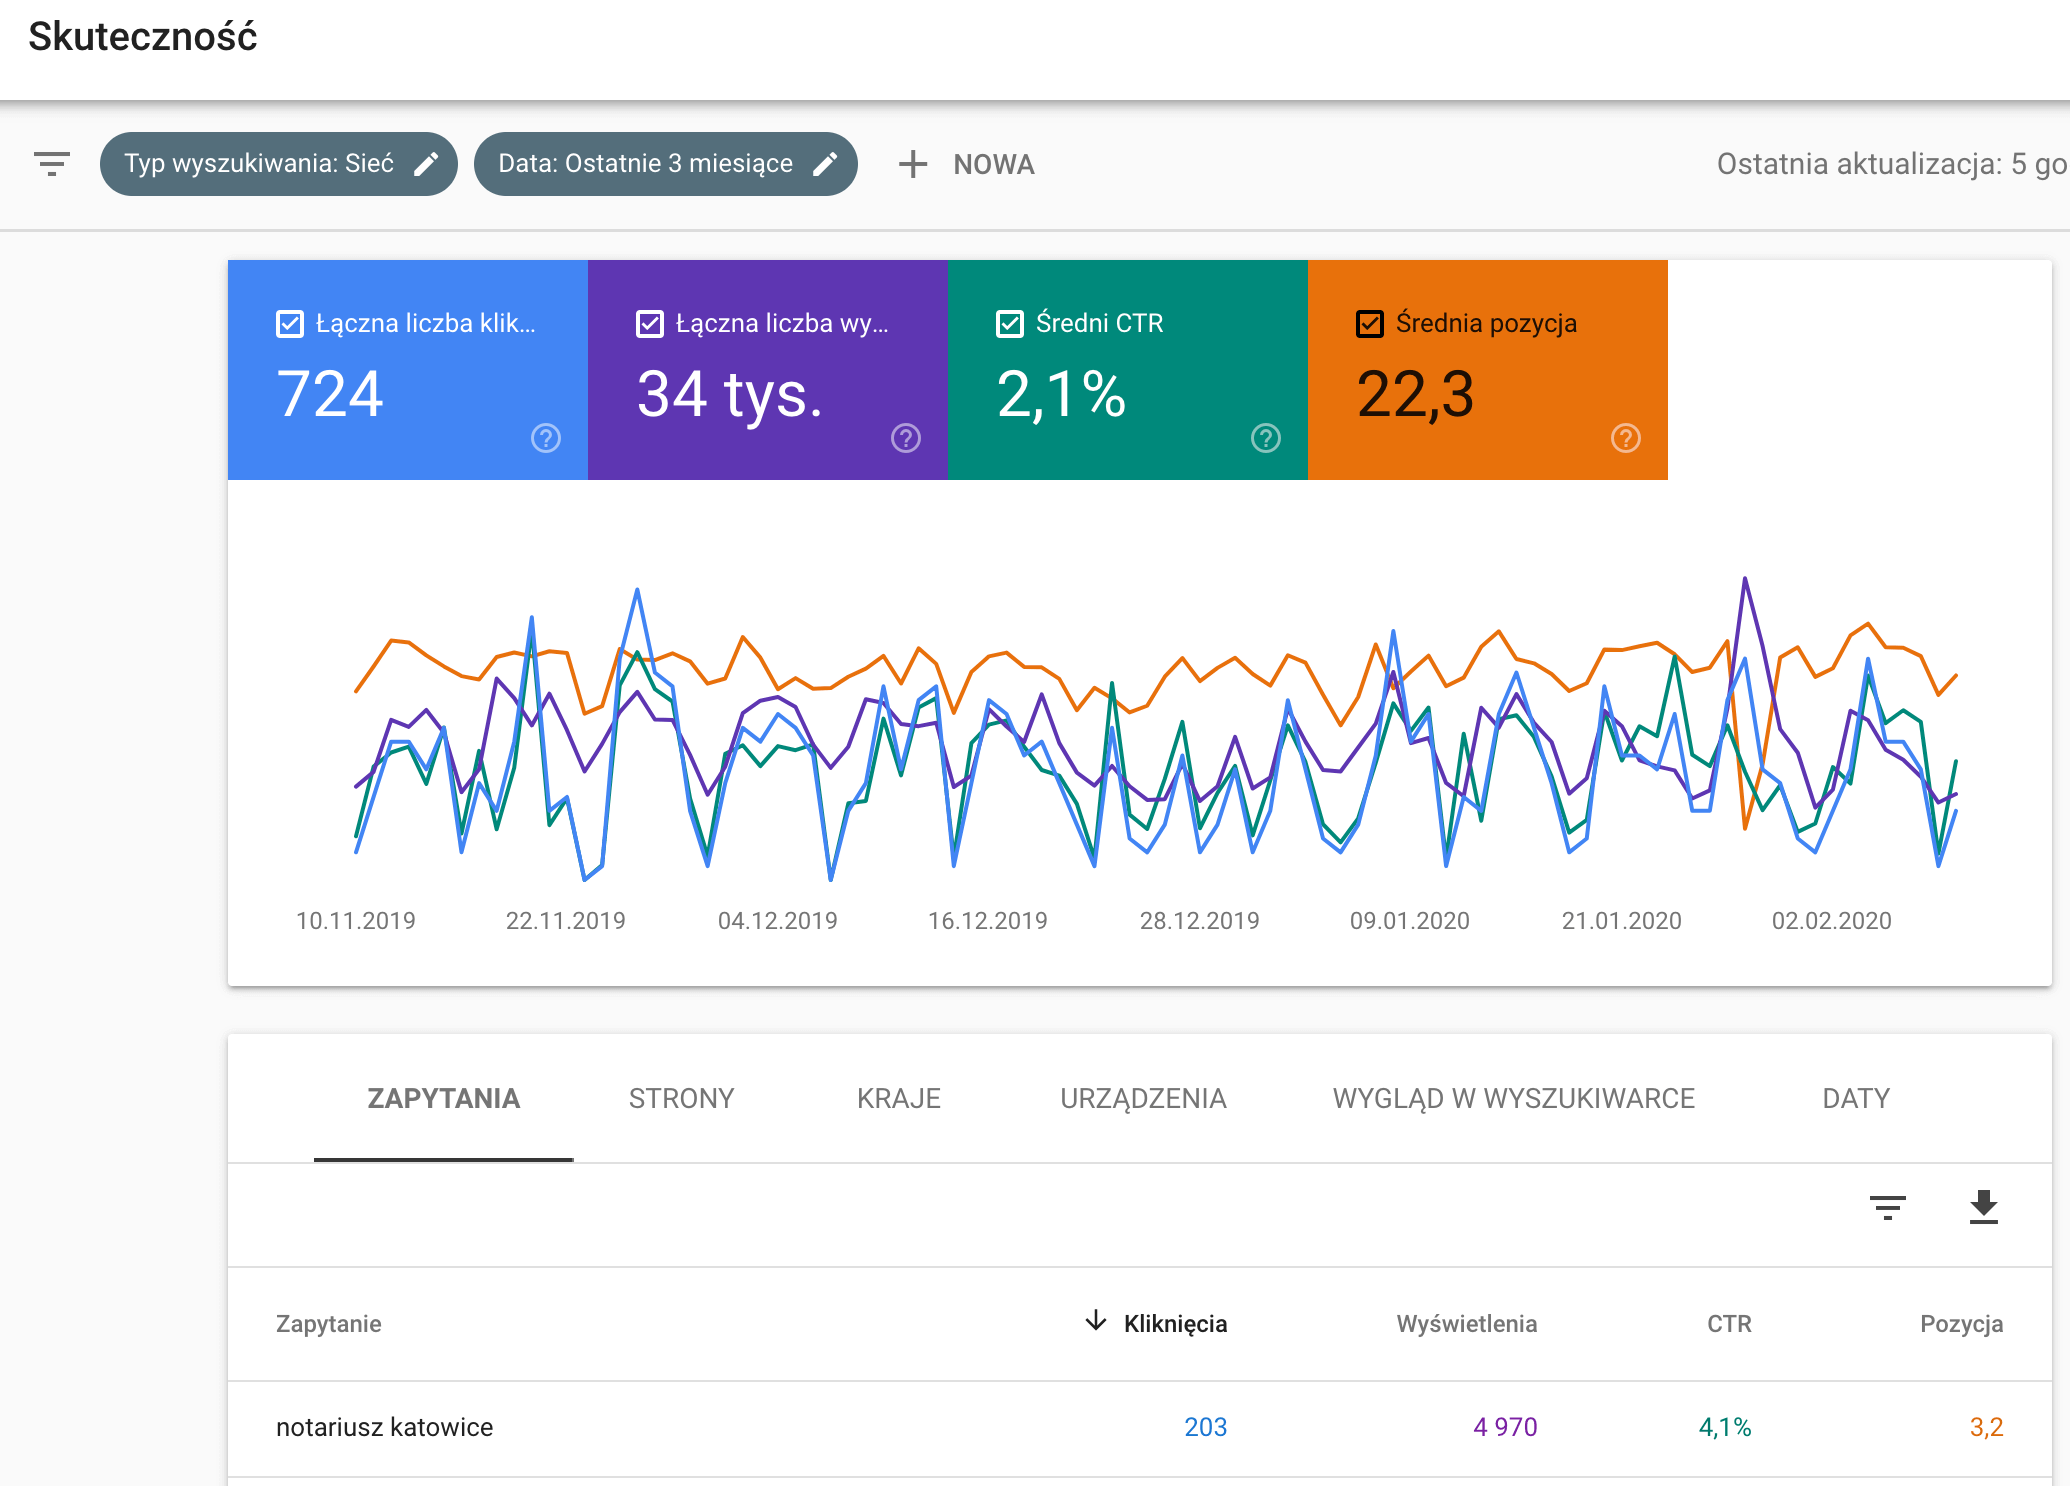Switch to the STRONY tab
Screen dimensions: 2070x1486
pos(682,1099)
